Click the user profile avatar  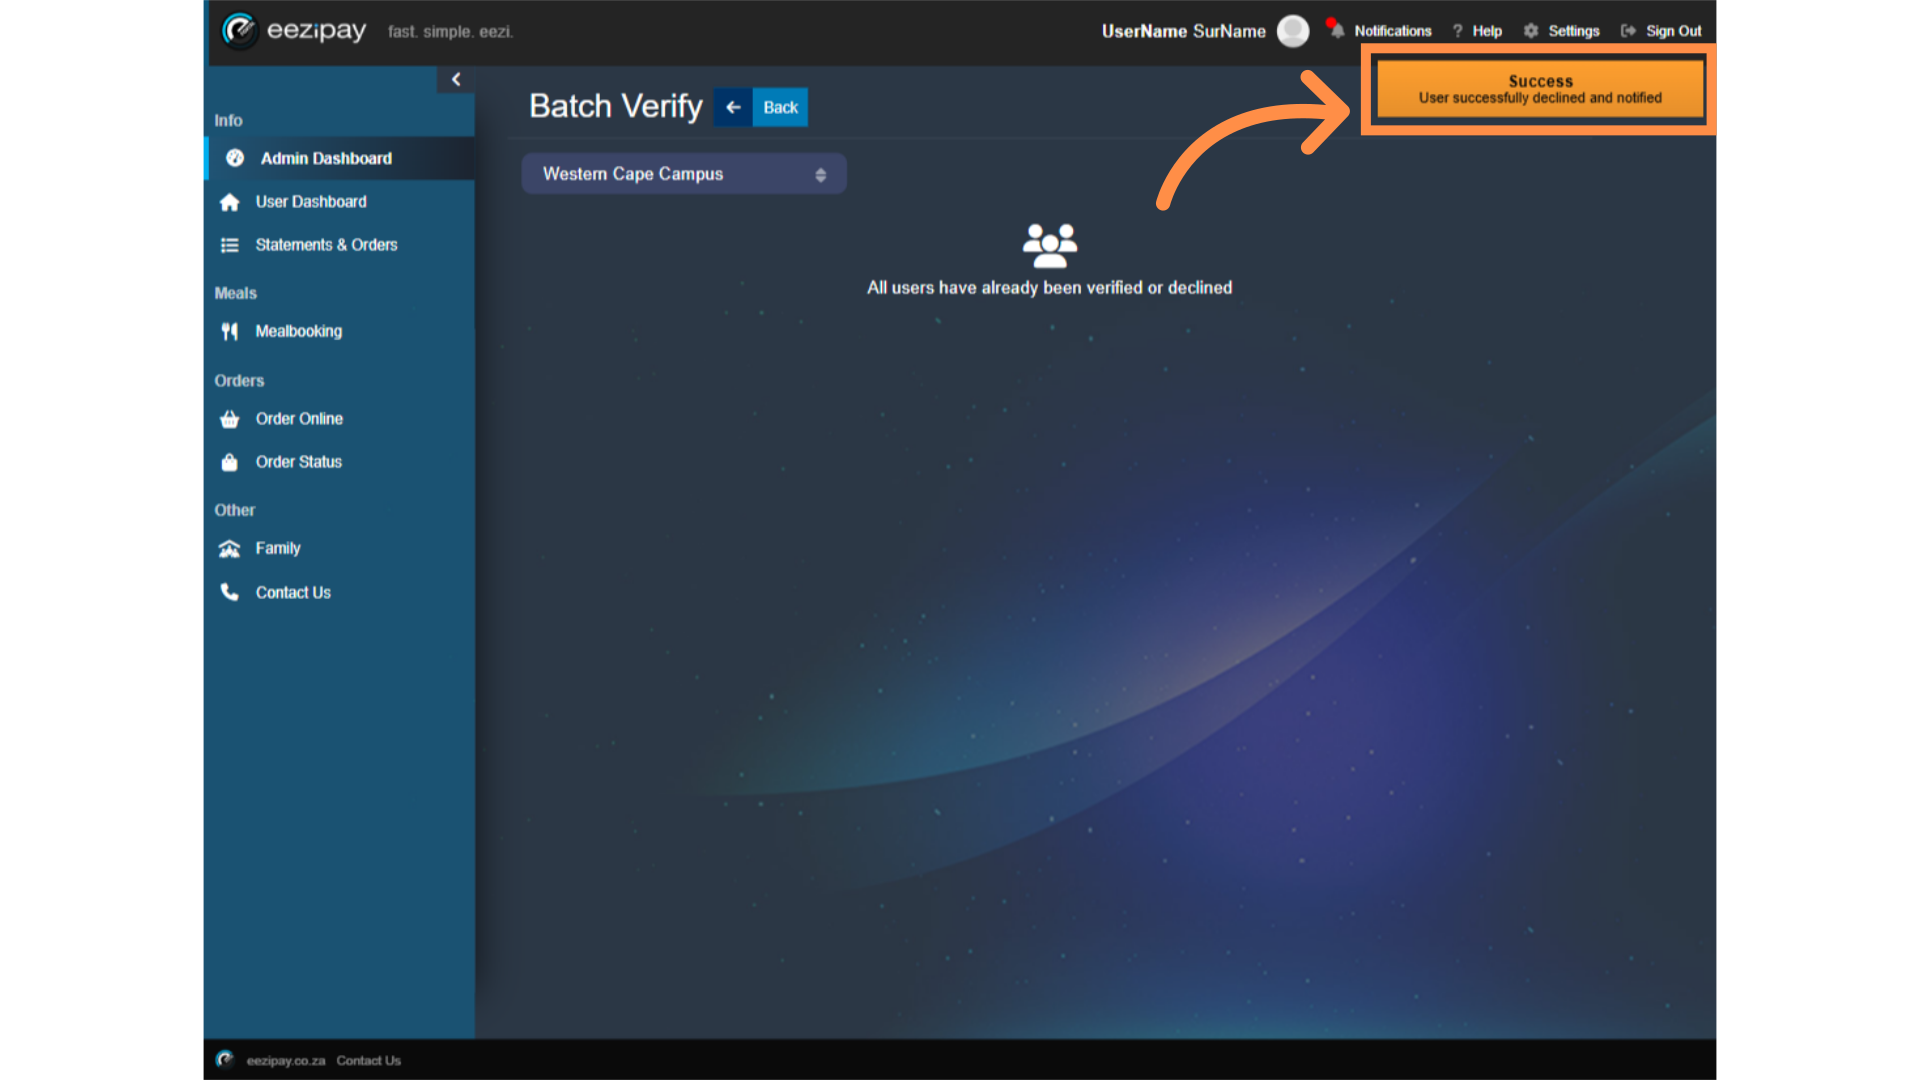[1293, 31]
